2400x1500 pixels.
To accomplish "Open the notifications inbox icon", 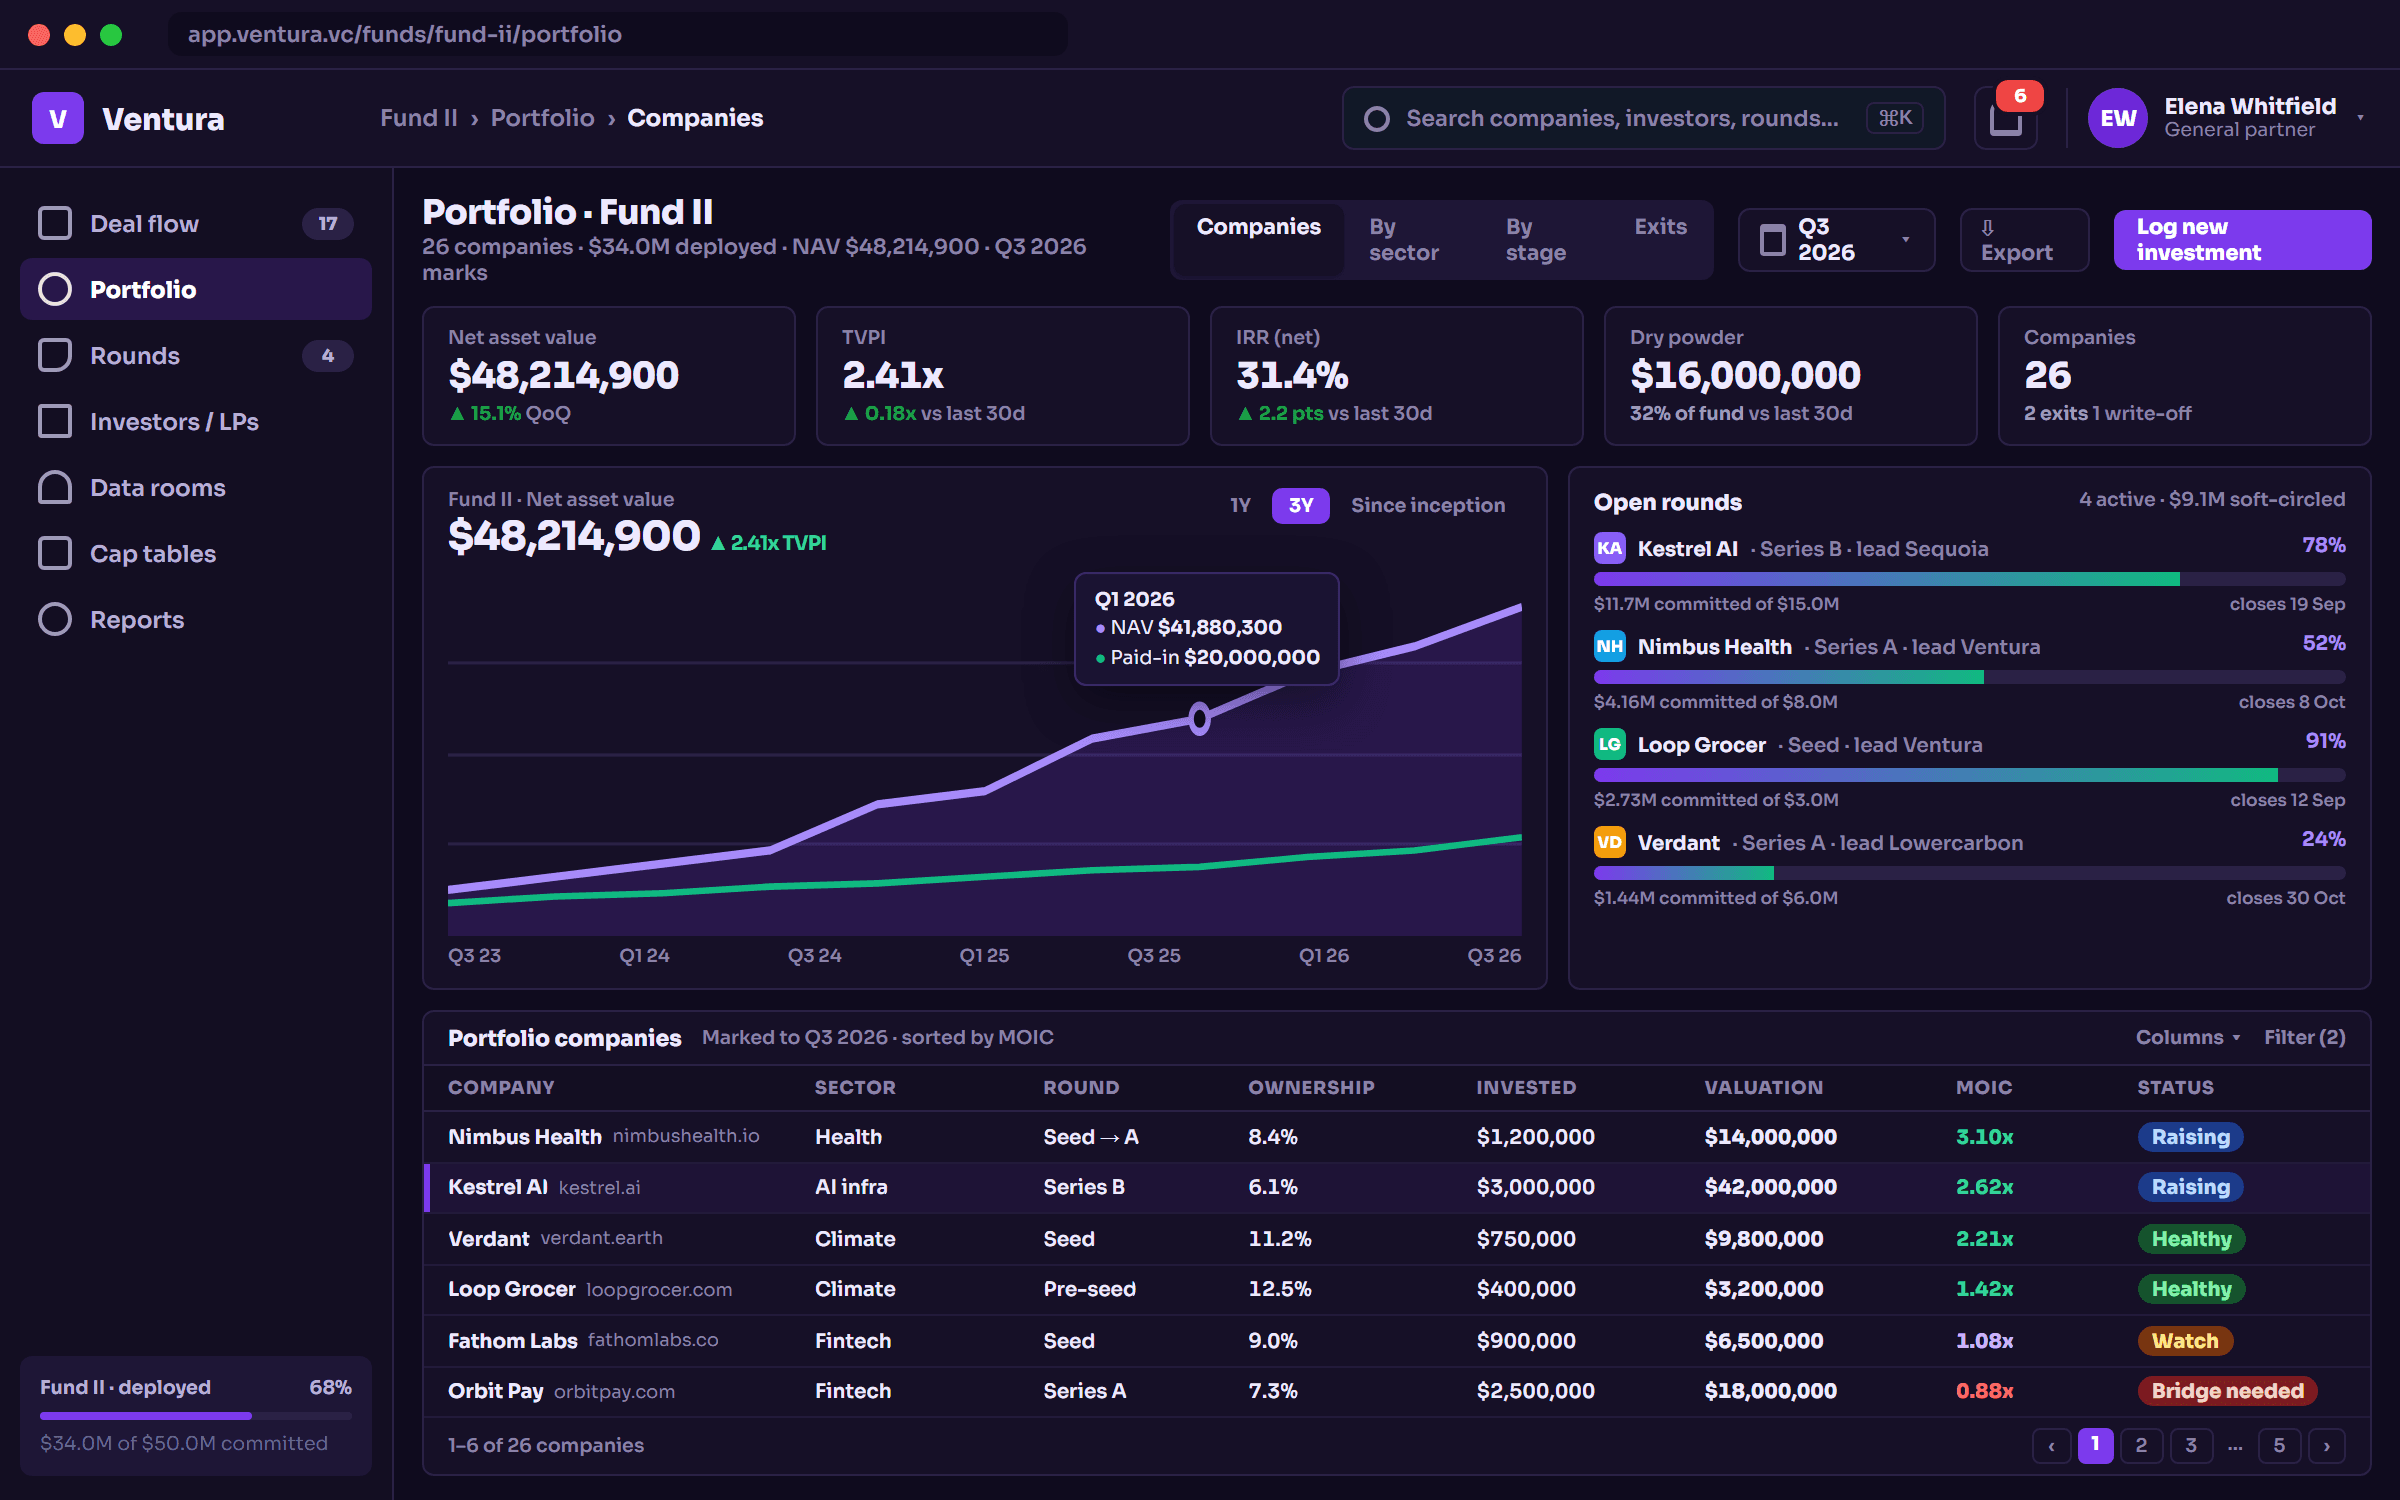I will coord(2005,118).
